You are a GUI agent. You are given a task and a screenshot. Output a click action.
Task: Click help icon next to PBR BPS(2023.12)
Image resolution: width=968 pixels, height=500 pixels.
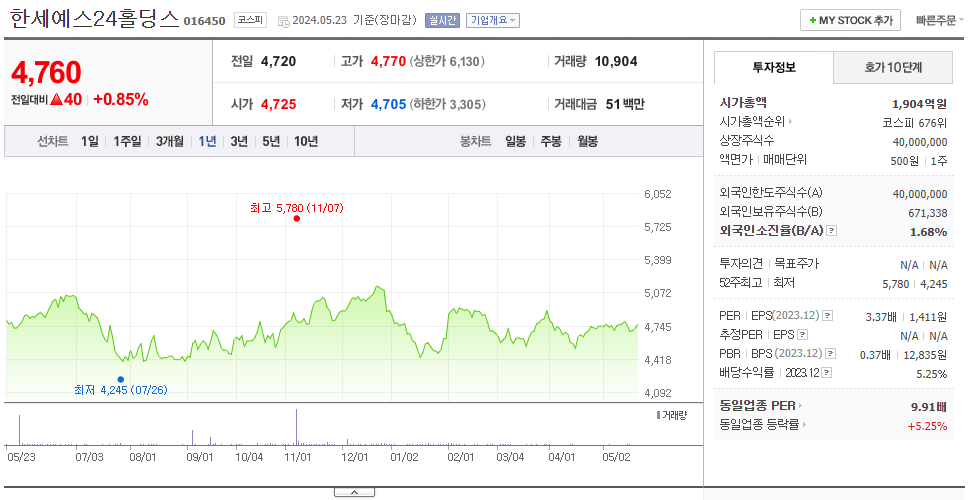pos(831,354)
